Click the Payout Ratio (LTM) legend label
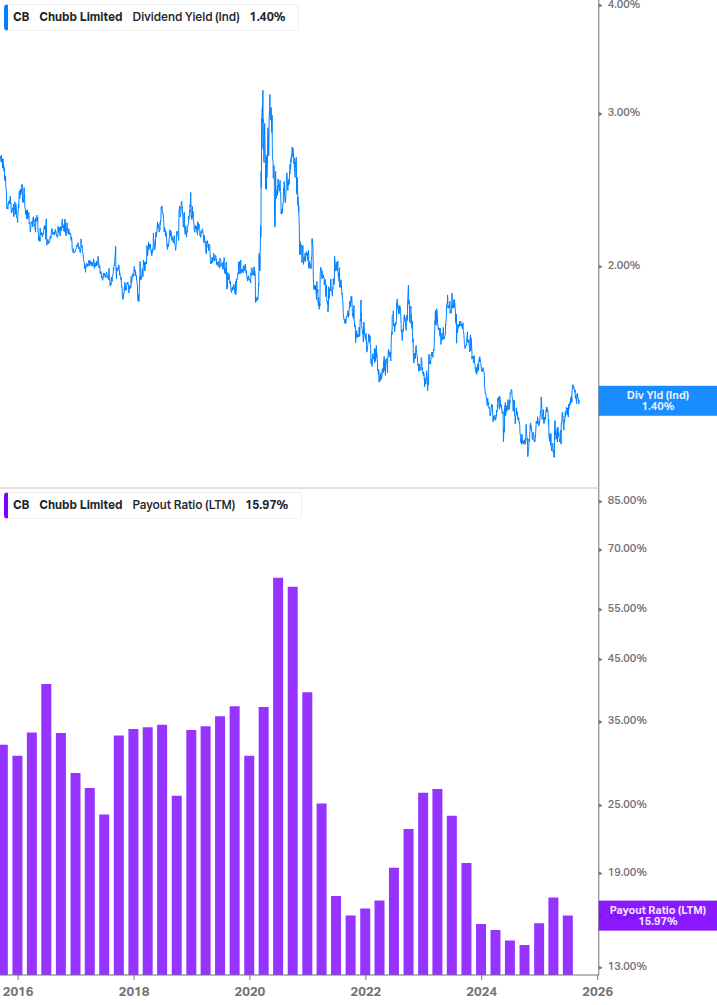The image size is (717, 1005). coord(184,505)
